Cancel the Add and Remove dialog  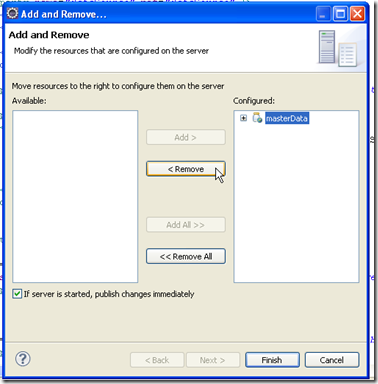point(332,360)
